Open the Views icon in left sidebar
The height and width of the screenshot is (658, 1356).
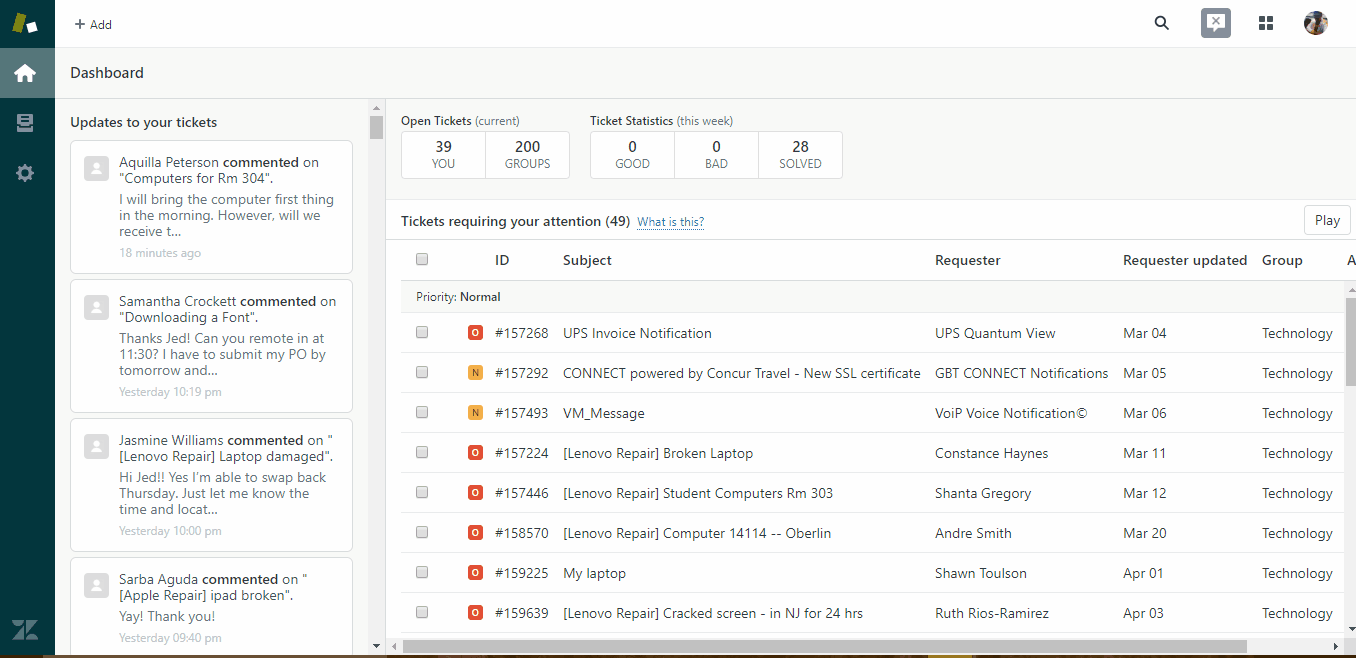25,123
